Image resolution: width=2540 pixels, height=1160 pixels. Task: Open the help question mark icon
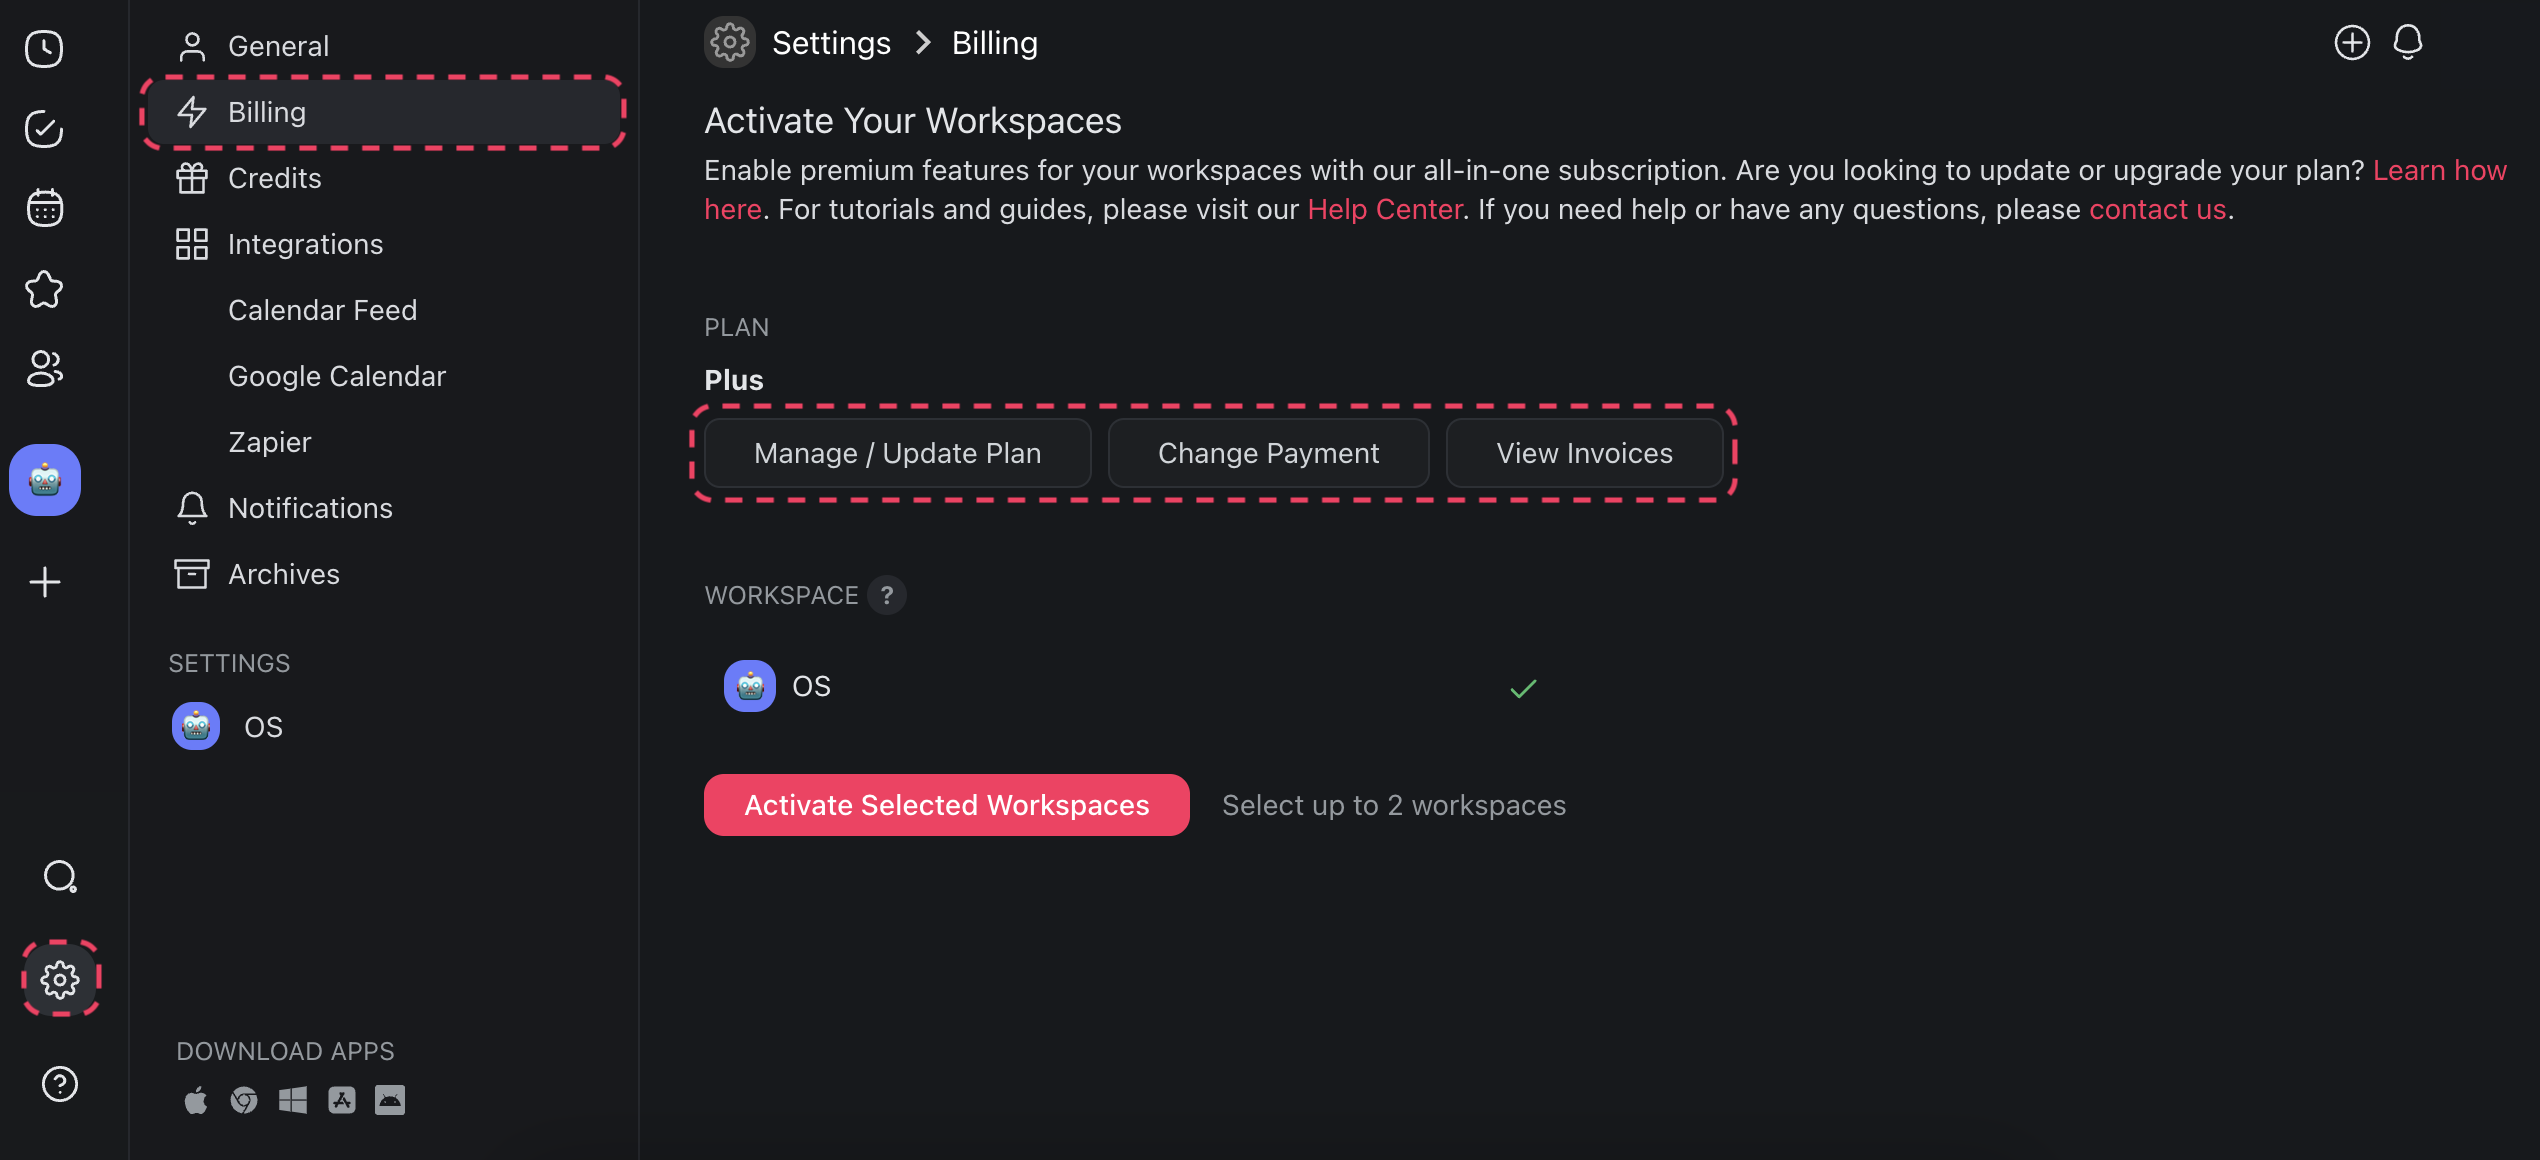[x=60, y=1084]
